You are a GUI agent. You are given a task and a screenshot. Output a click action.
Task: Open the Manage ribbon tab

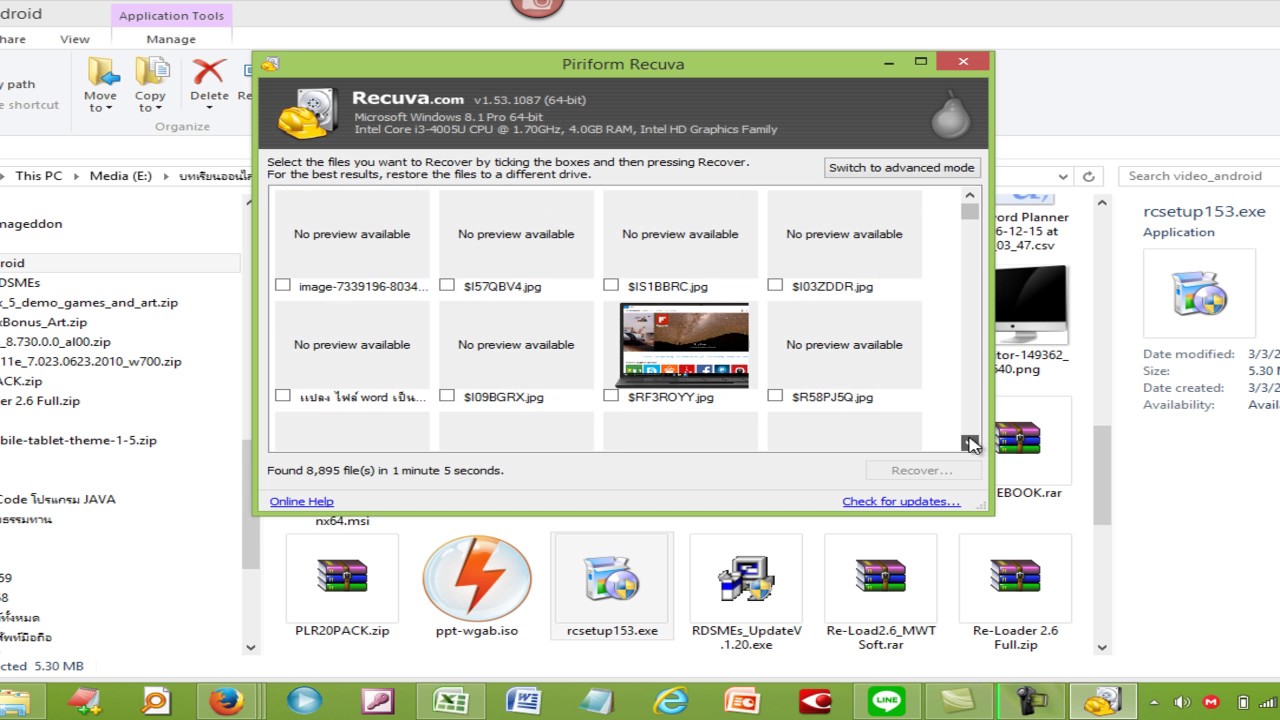click(171, 39)
